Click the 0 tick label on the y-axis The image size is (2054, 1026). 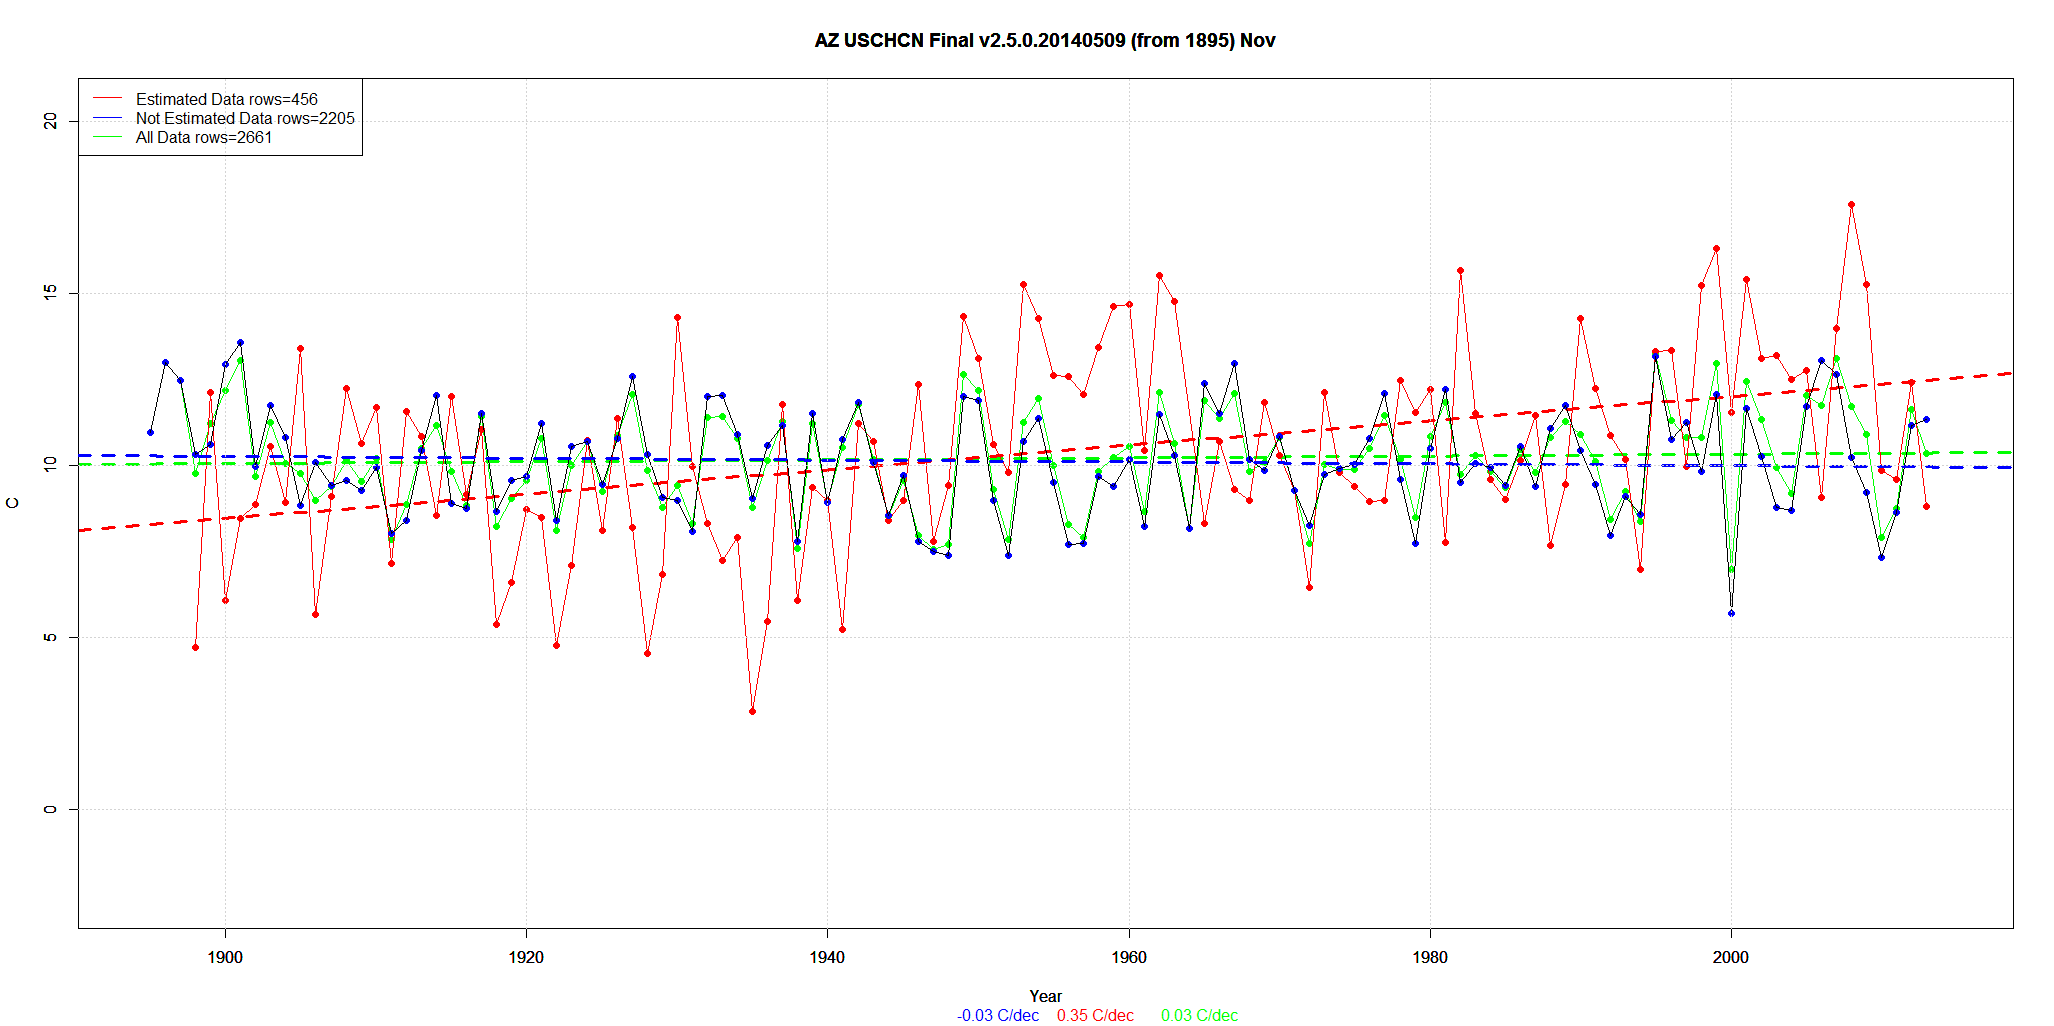(50, 809)
